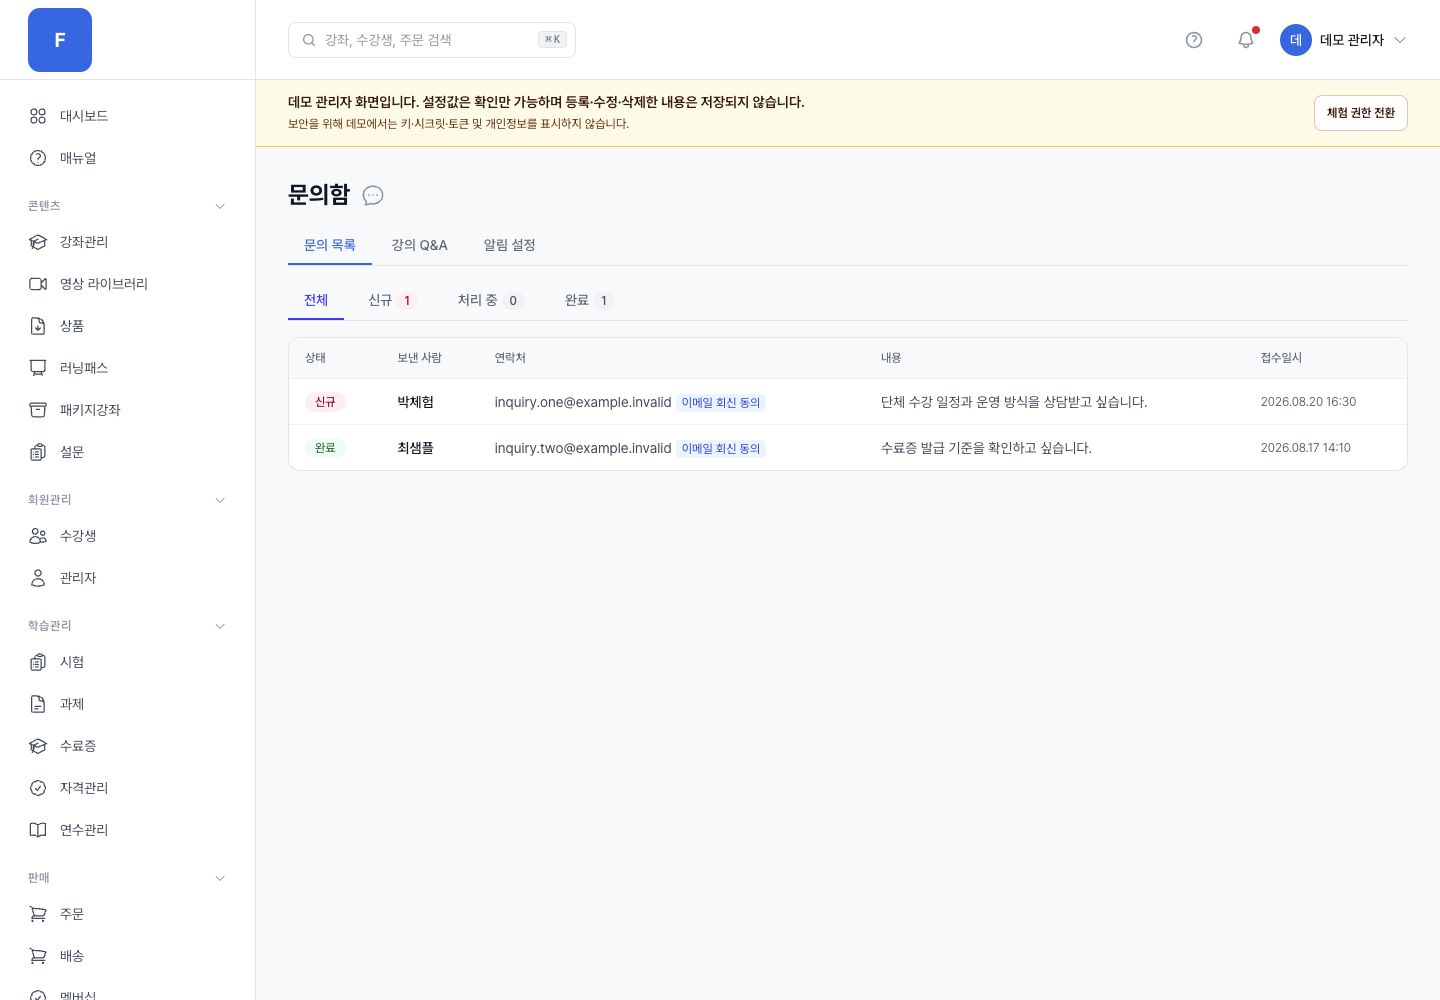The height and width of the screenshot is (1000, 1440).
Task: Click the 관리자 single user icon
Action: [x=38, y=578]
